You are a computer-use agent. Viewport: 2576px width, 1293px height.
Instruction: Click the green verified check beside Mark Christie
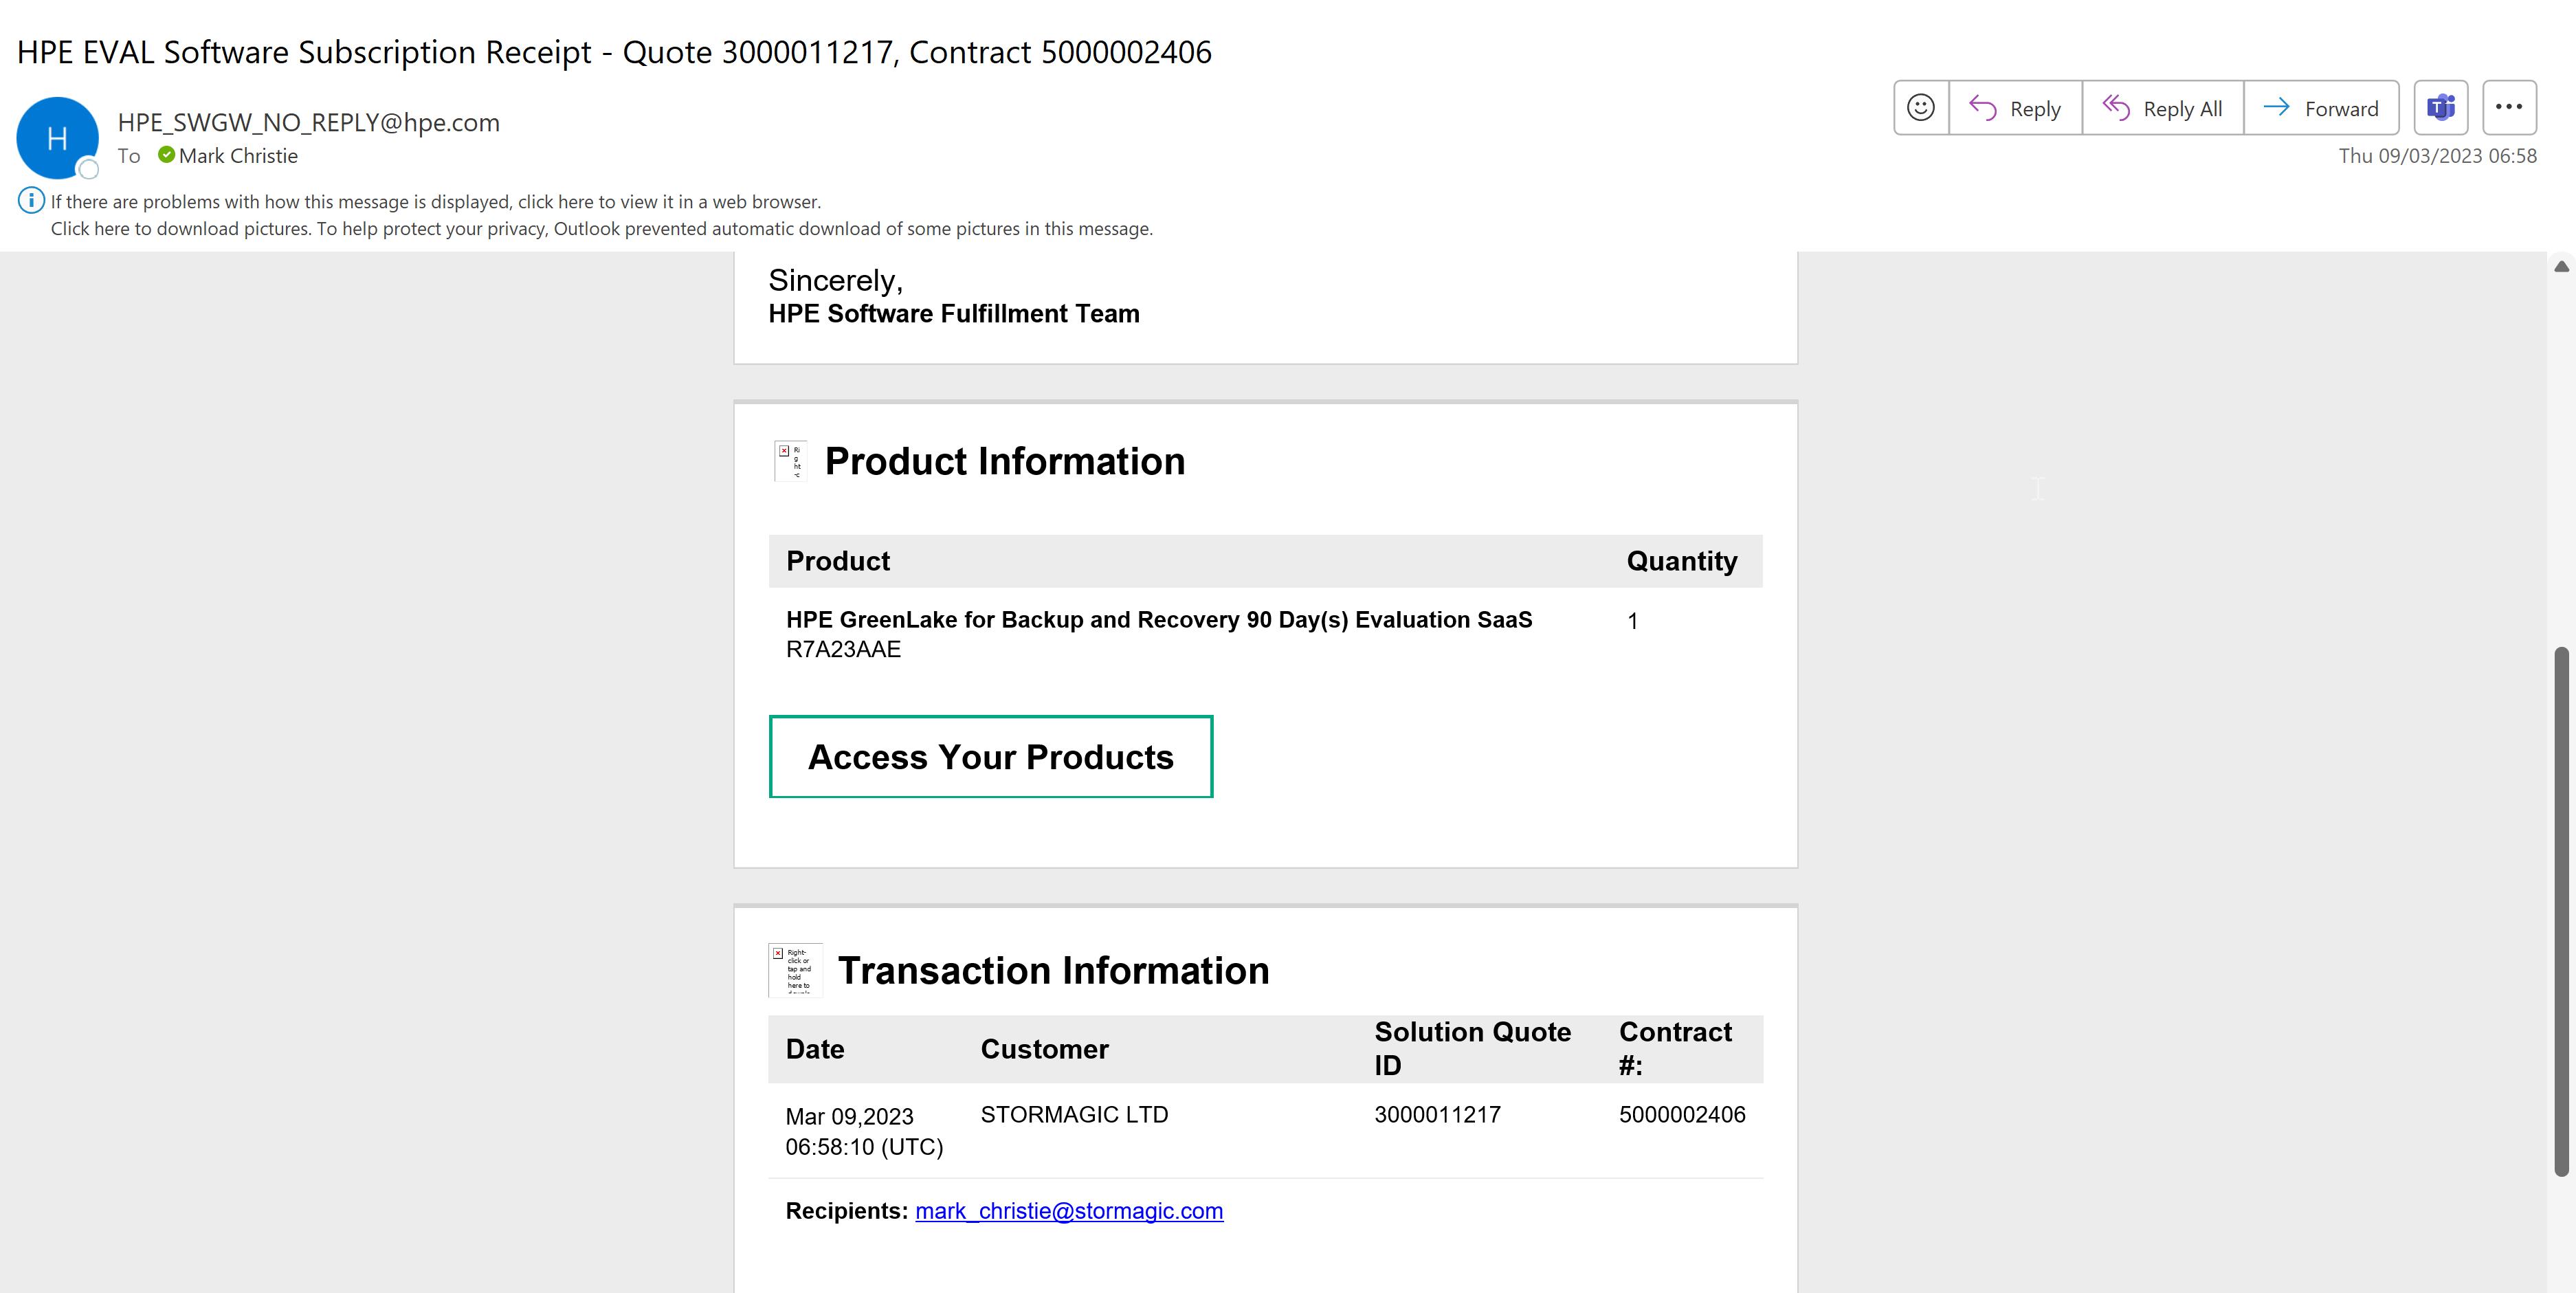click(166, 155)
